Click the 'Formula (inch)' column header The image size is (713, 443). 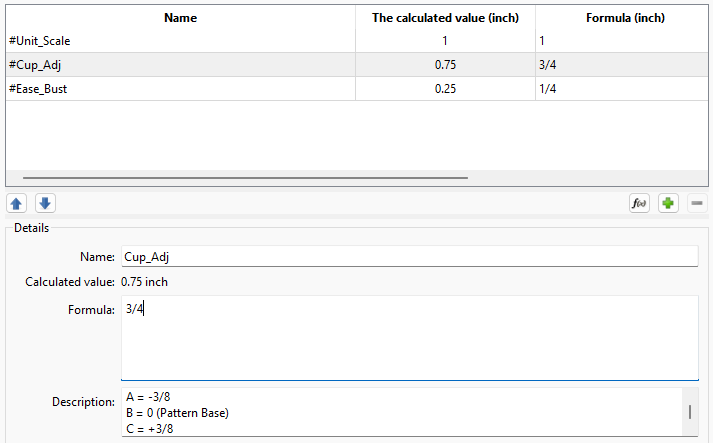point(625,18)
